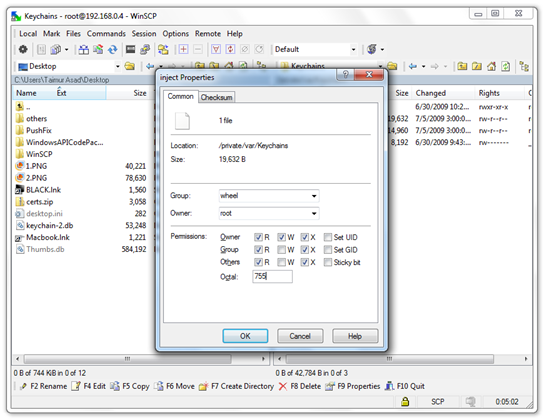Viewport: 544px width, 420px height.
Task: Open in PuTTY toolbar icon
Action: pyautogui.click(x=145, y=49)
